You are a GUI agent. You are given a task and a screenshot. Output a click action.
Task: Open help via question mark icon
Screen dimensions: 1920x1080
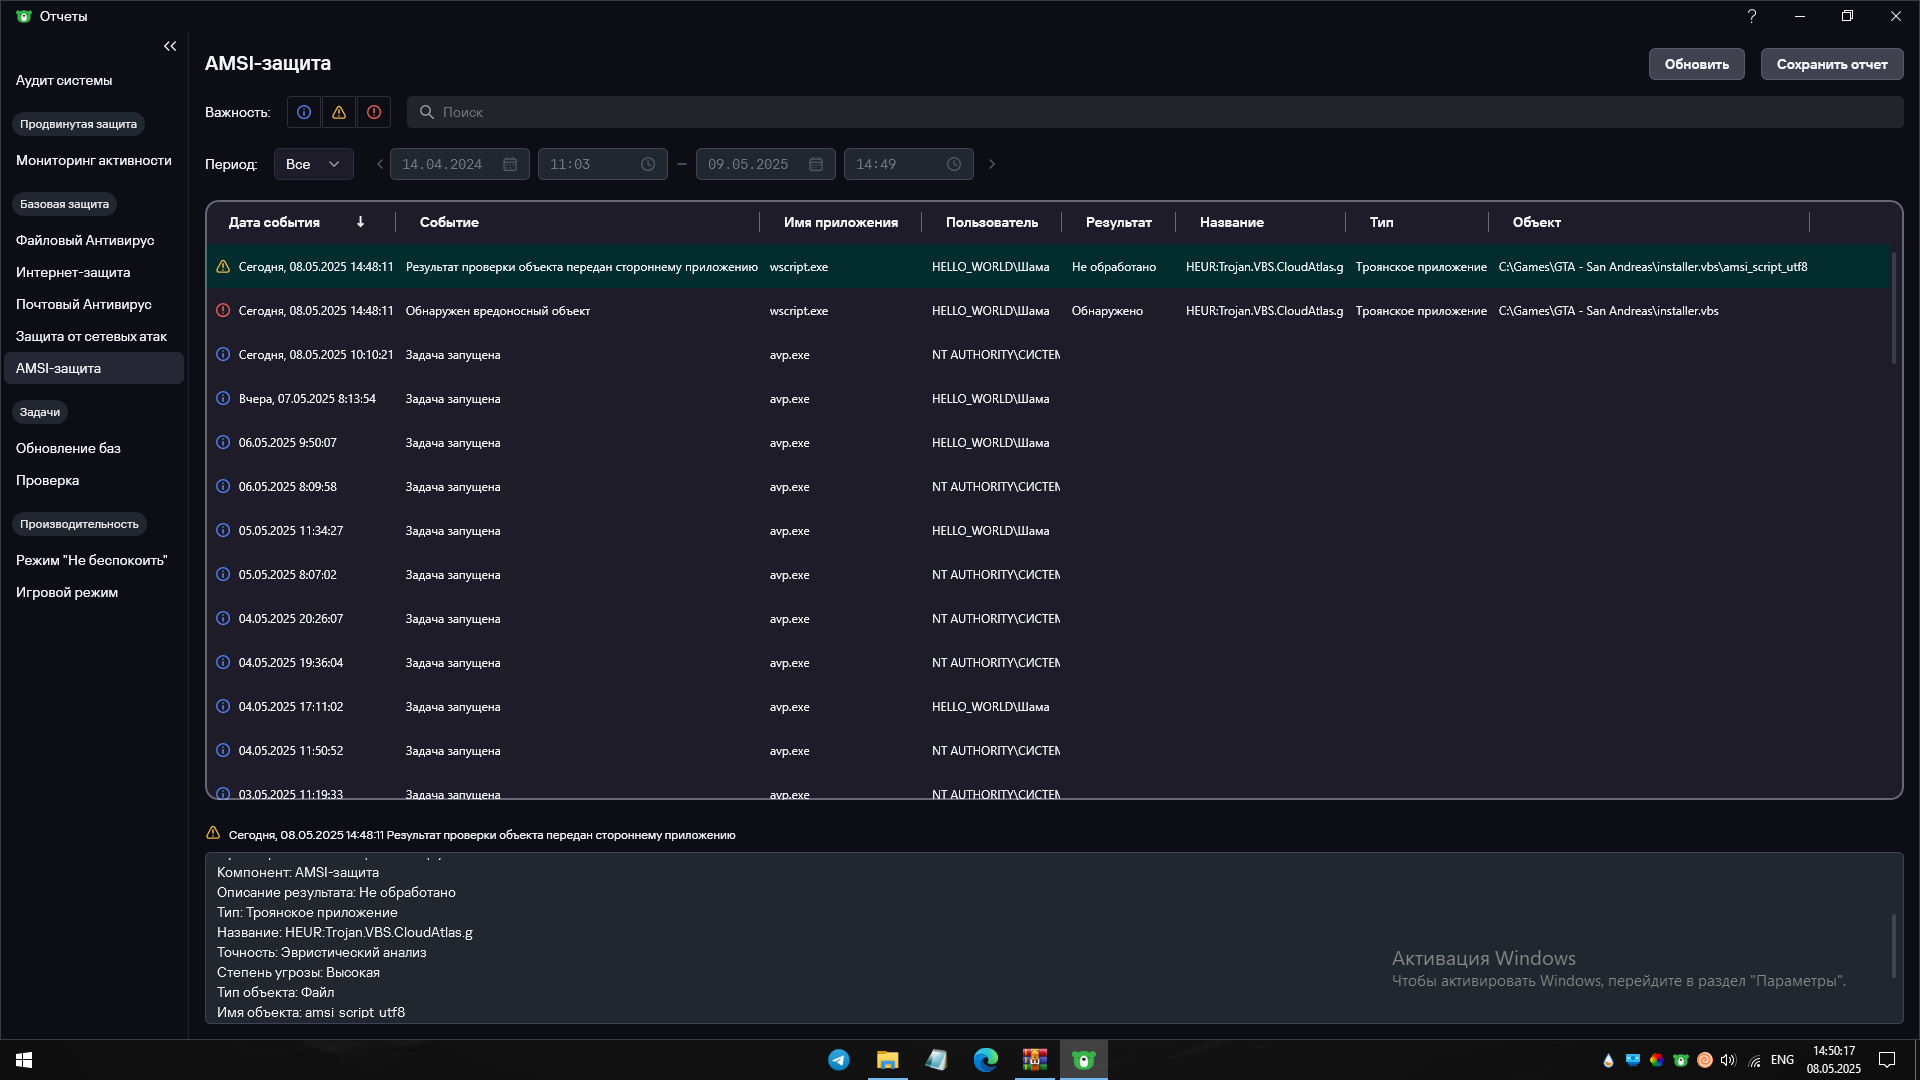1752,16
